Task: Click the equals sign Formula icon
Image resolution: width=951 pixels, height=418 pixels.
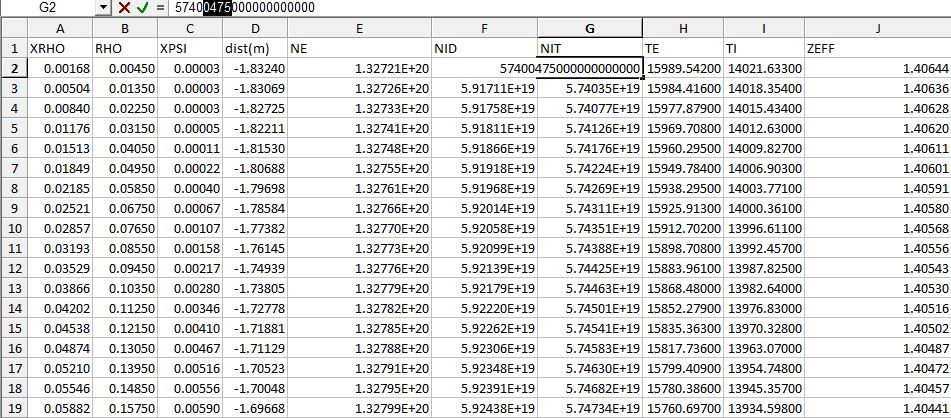Action: (x=161, y=7)
